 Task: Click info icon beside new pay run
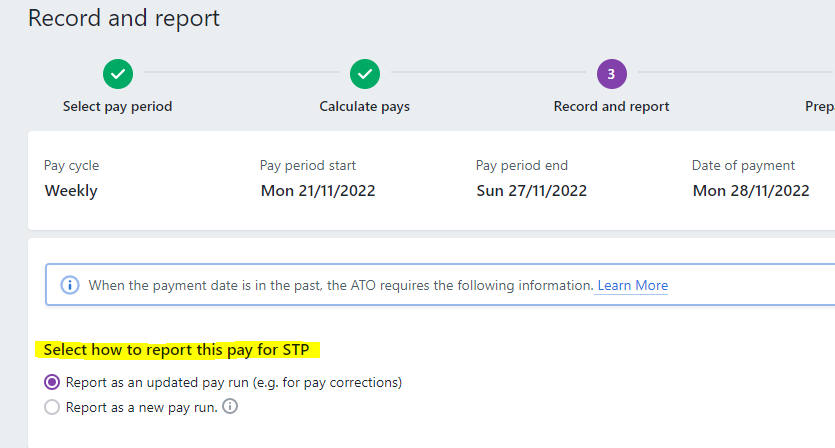[x=230, y=407]
